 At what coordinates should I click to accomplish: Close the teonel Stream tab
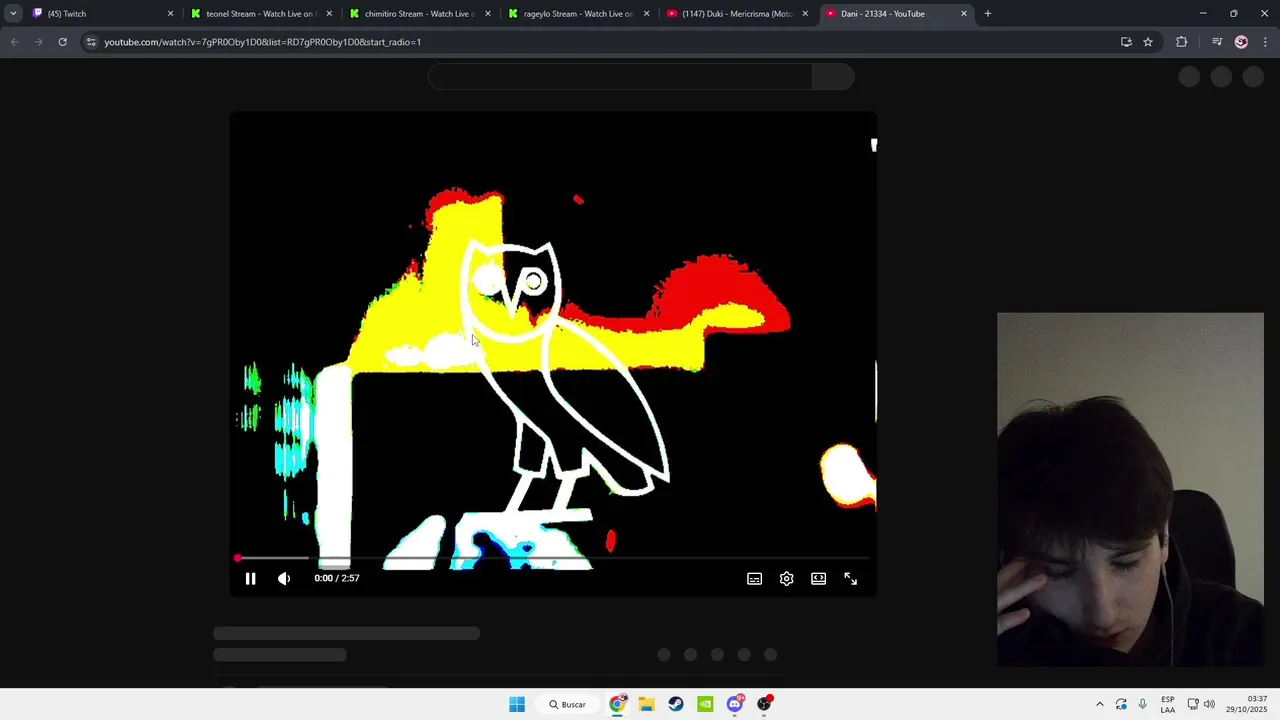[329, 14]
